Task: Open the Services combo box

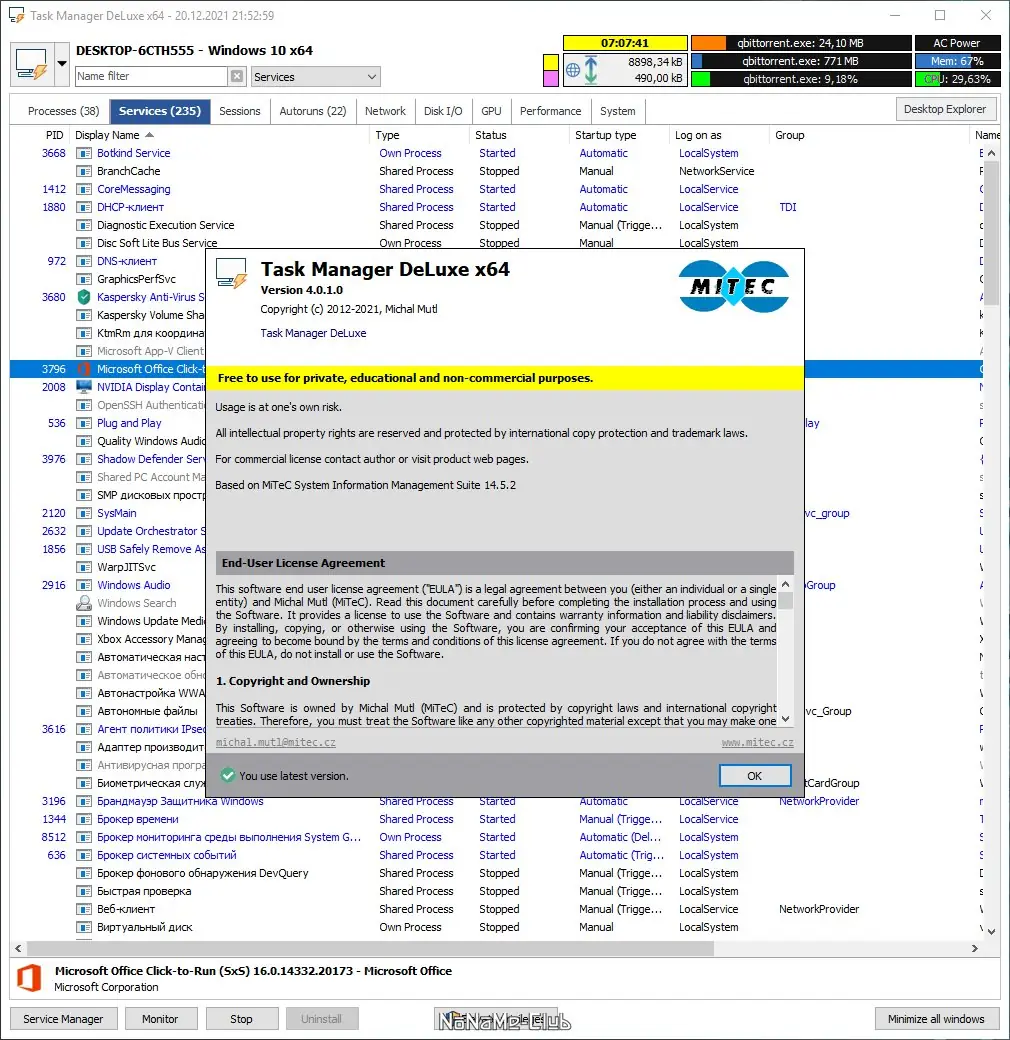Action: pyautogui.click(x=316, y=77)
